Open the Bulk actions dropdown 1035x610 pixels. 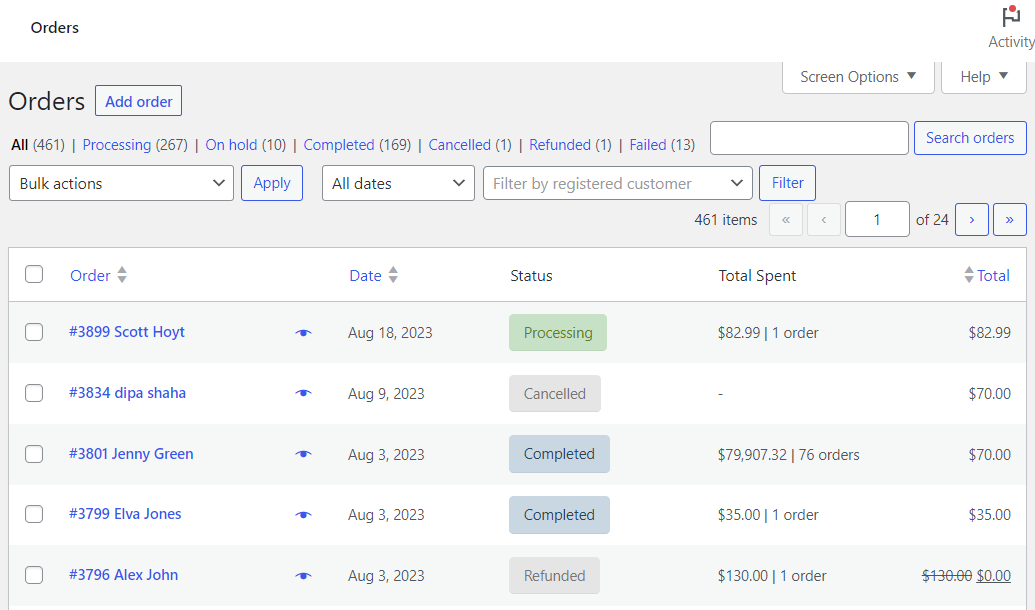[121, 183]
